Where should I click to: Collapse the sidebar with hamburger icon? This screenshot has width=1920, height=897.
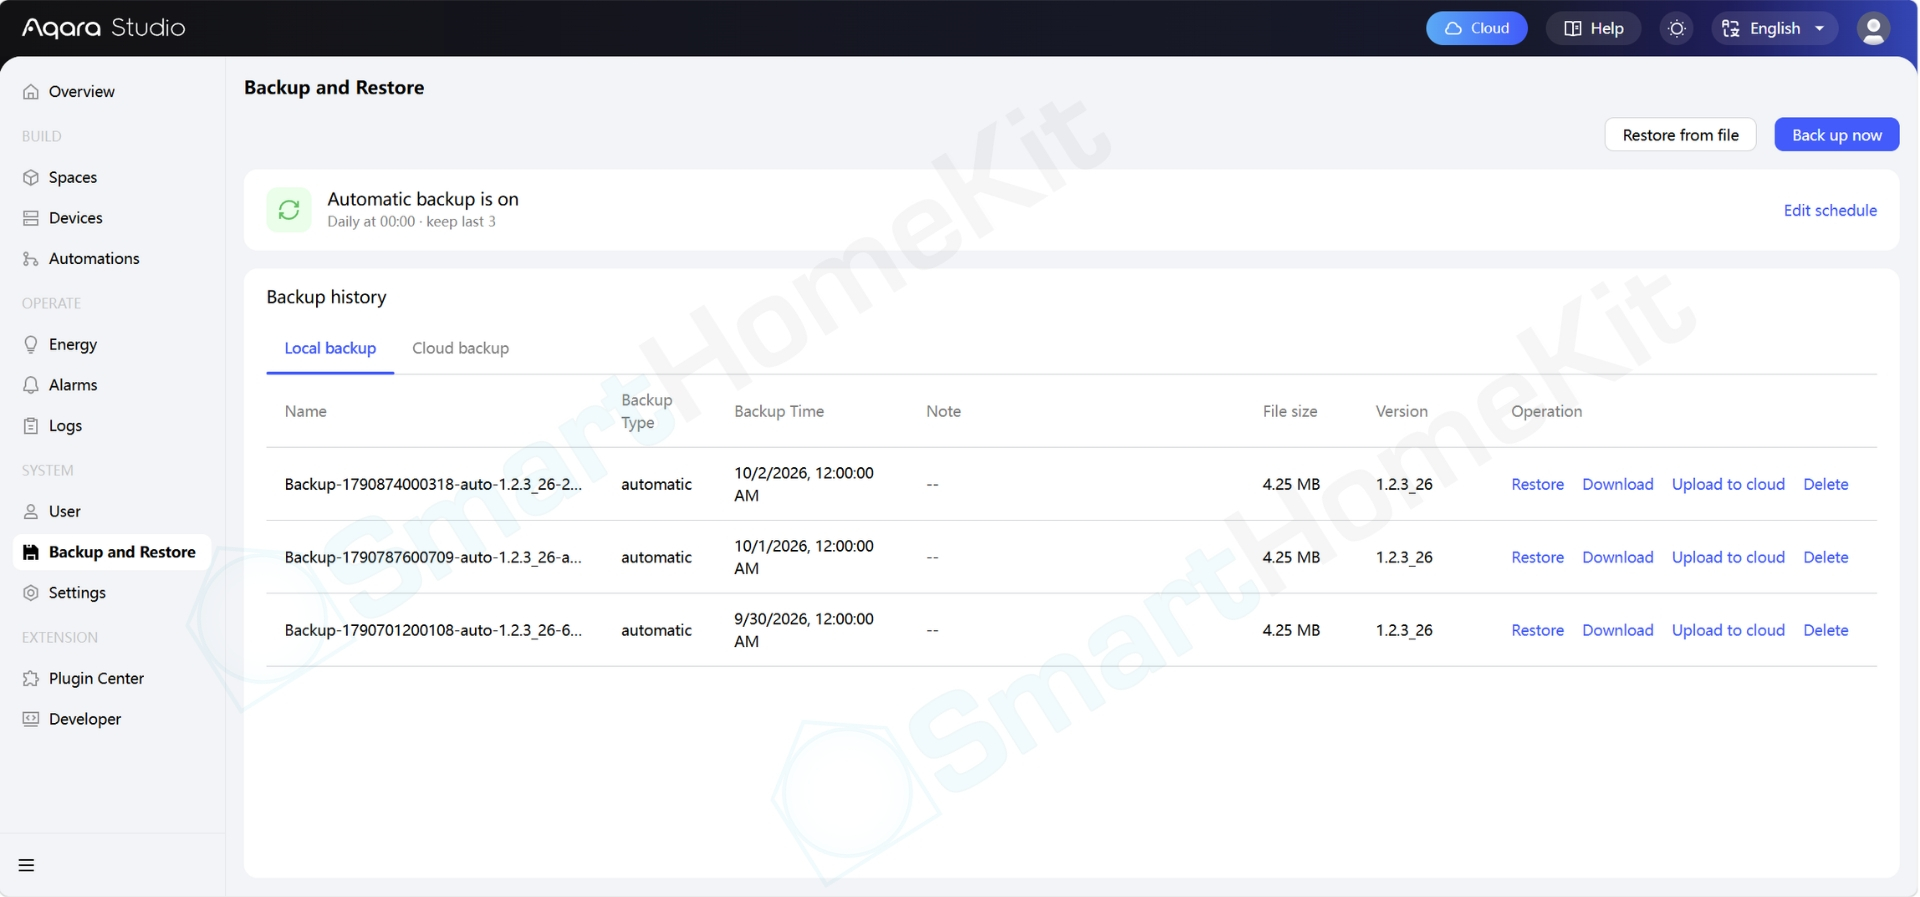point(27,866)
